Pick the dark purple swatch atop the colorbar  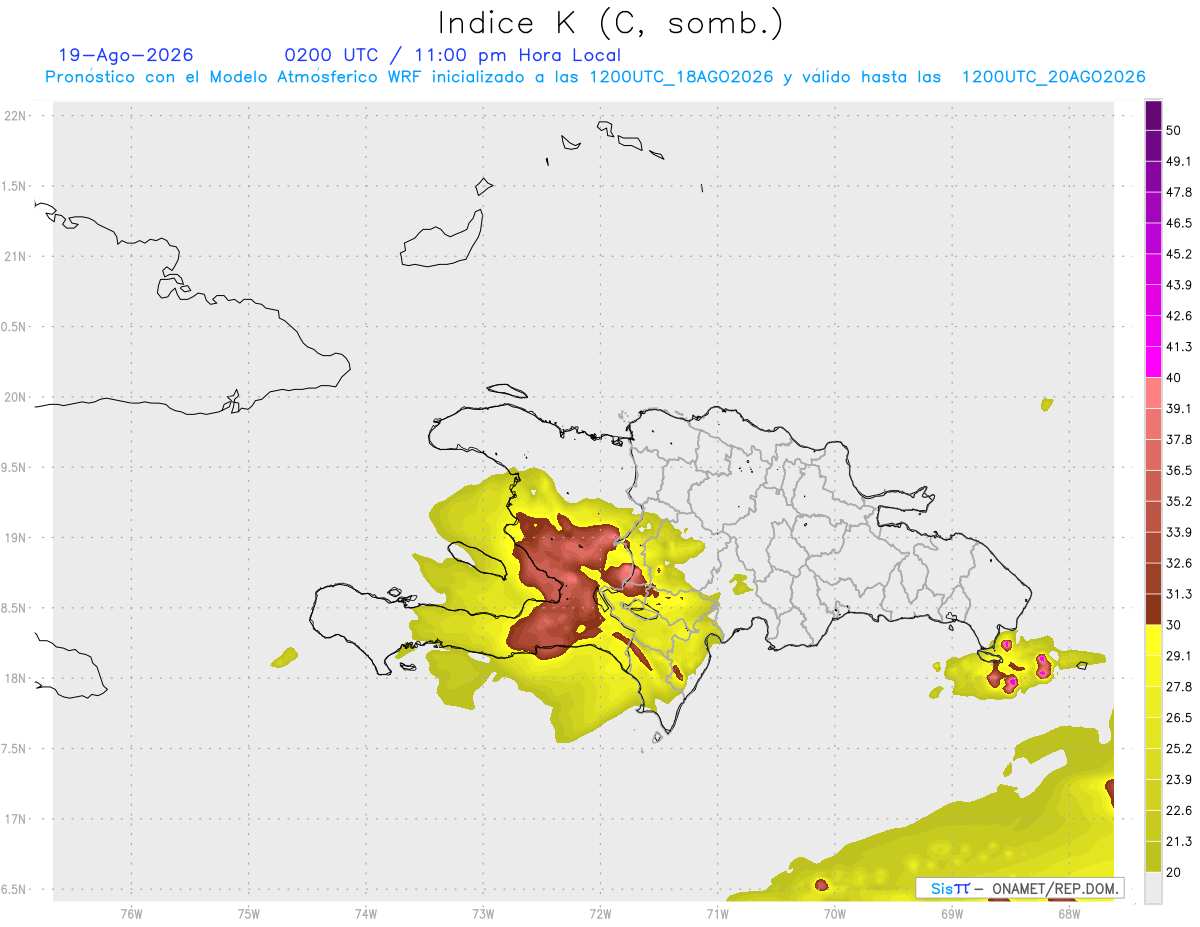pos(1153,115)
